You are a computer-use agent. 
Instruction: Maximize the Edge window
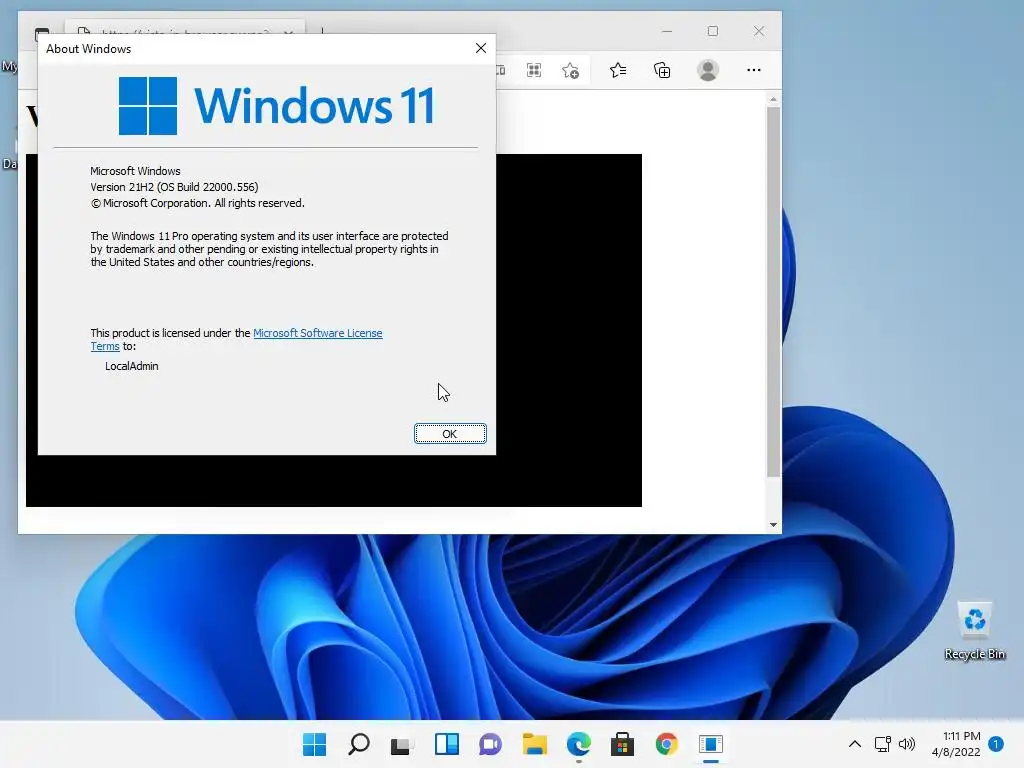[x=712, y=31]
